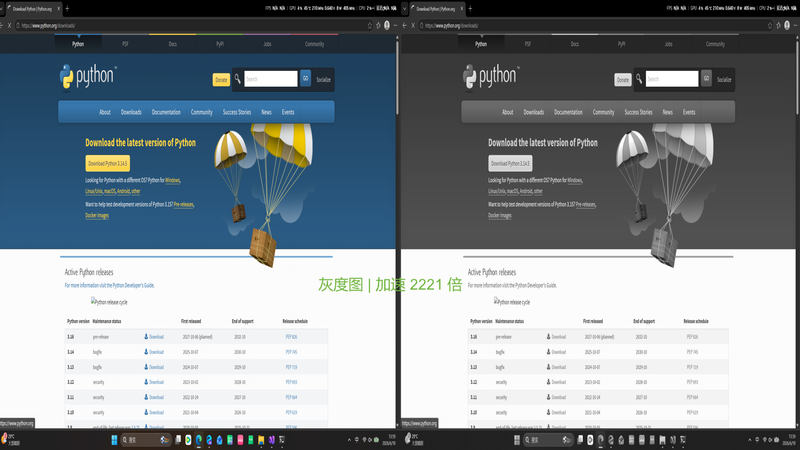Click the vertical scrollbar thumb on the color page

[397, 77]
